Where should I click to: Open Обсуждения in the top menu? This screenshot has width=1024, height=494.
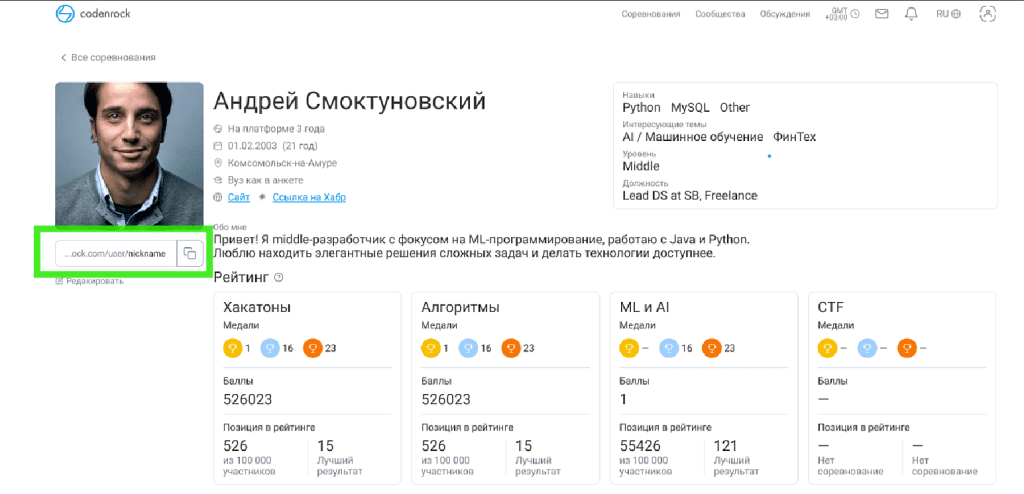tap(785, 14)
